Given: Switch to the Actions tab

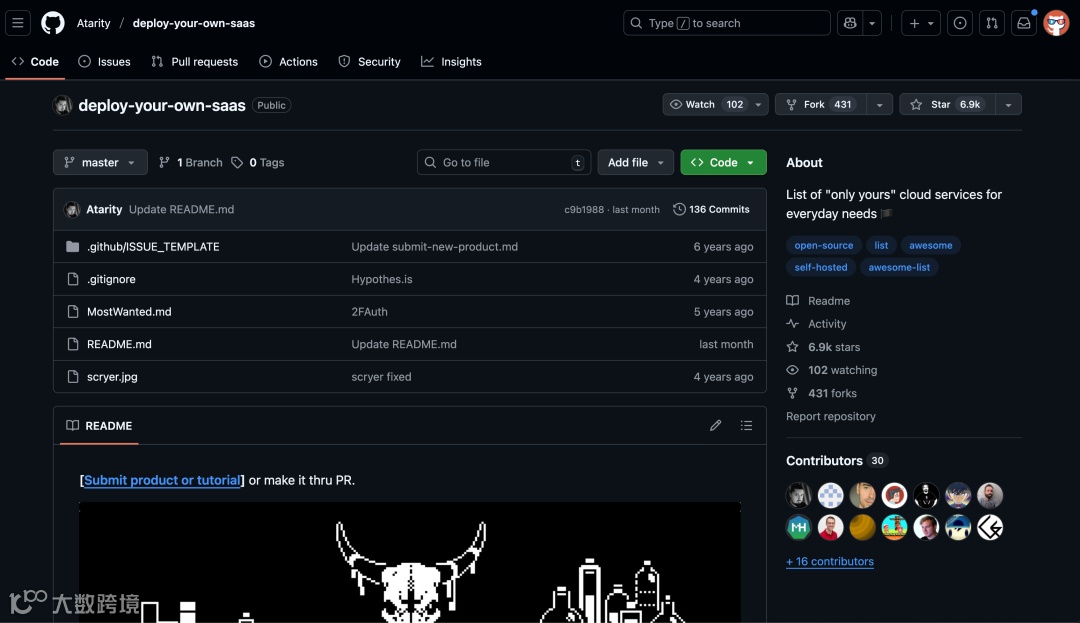Looking at the screenshot, I should point(288,61).
